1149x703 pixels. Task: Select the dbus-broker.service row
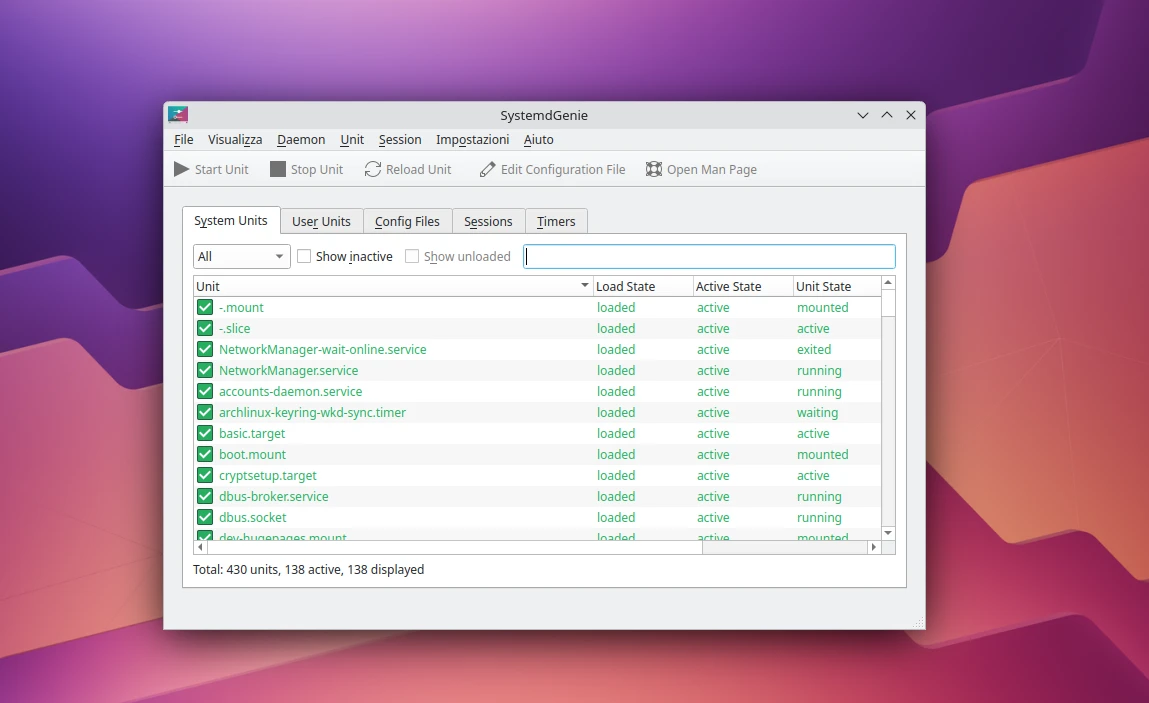(x=273, y=497)
